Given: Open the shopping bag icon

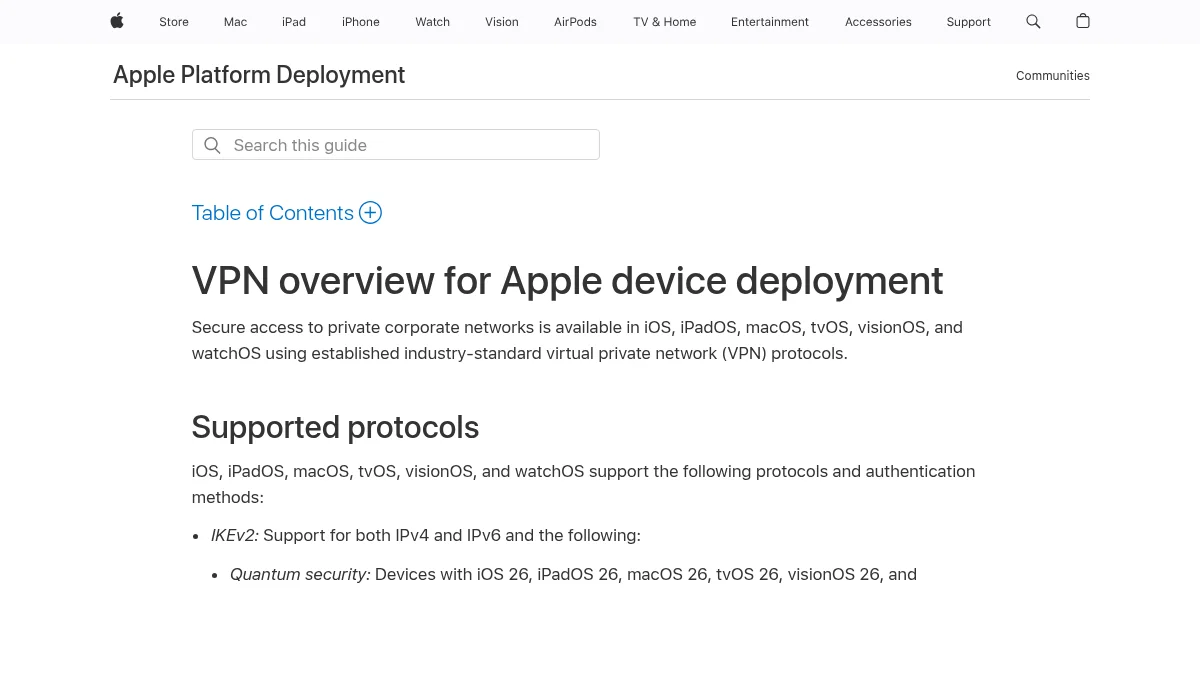Looking at the screenshot, I should click(1083, 21).
